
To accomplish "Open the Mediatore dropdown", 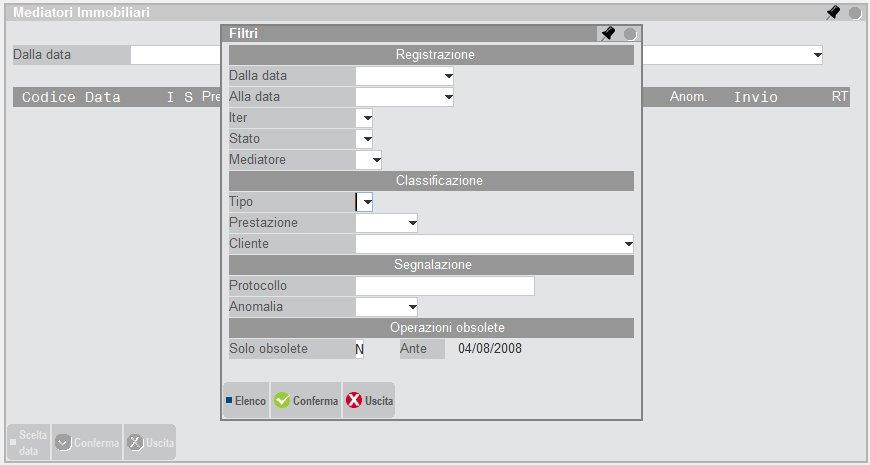I will (375, 160).
